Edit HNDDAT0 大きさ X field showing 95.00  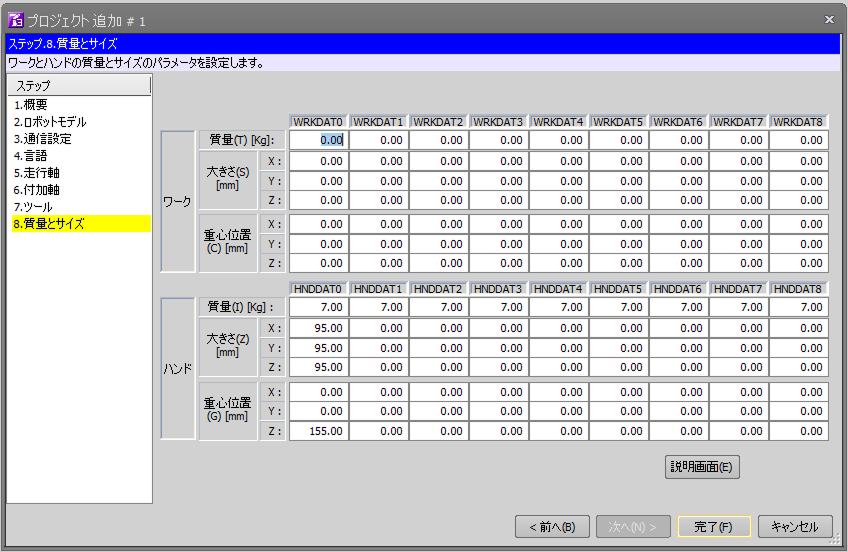[319, 328]
